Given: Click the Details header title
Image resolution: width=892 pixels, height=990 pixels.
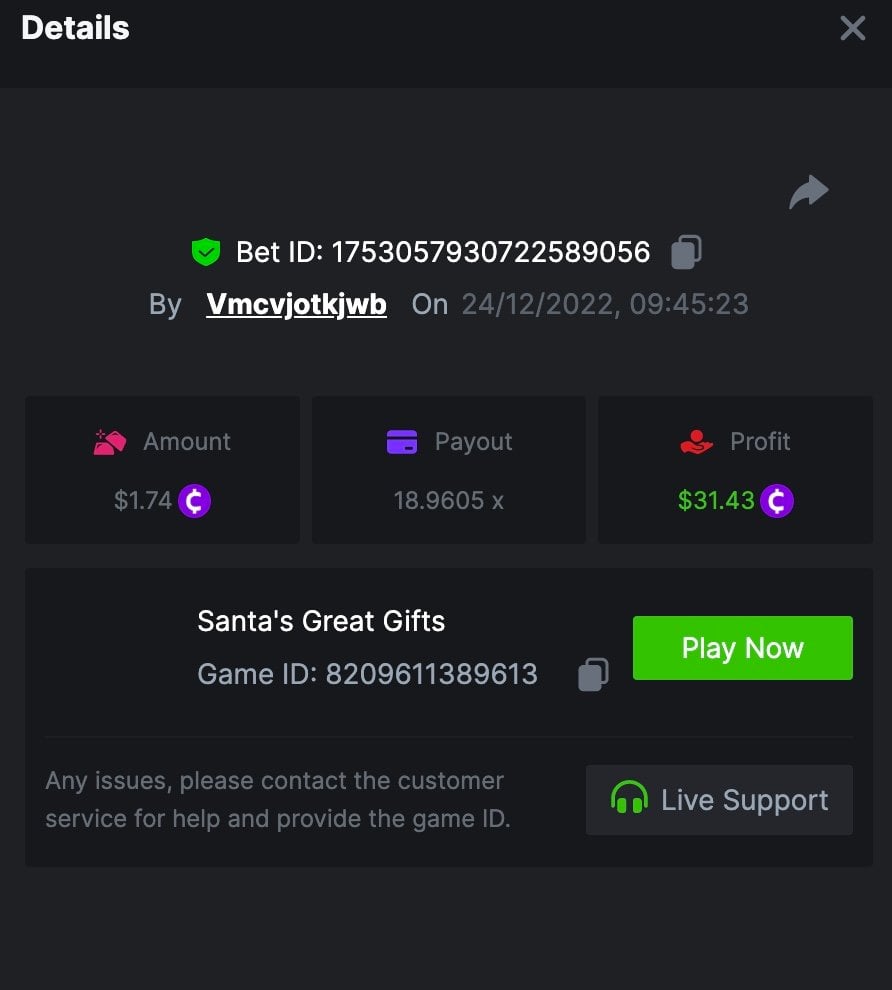Looking at the screenshot, I should 75,28.
